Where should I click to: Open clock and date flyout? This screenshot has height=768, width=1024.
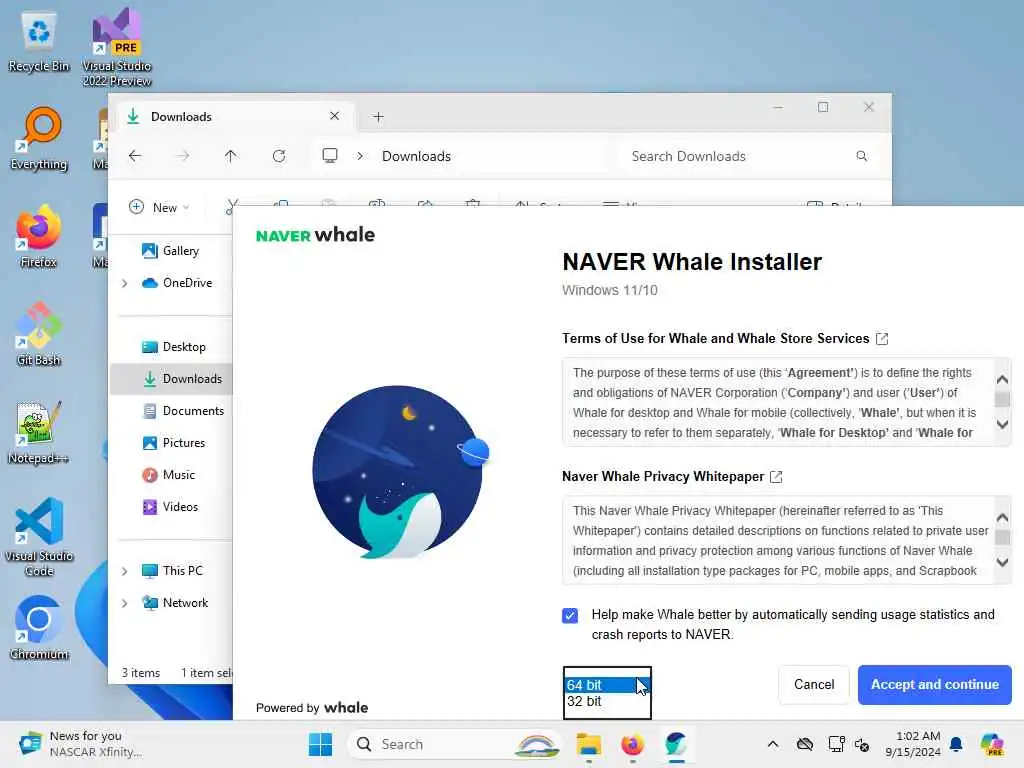point(913,744)
